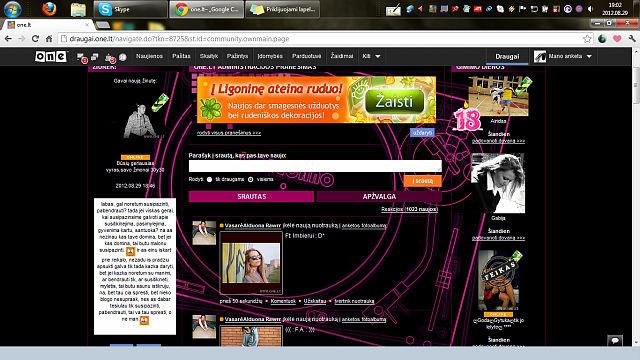
Task: Switch to the one.lt browser tab
Action: [x=48, y=25]
